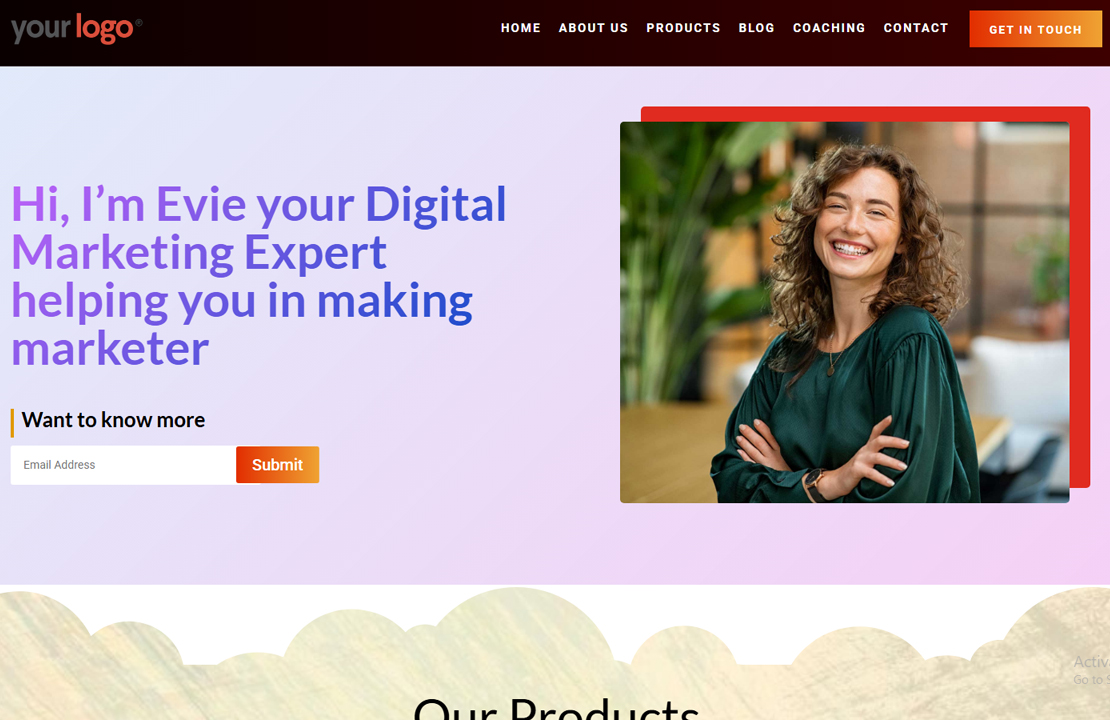This screenshot has height=720, width=1110.
Task: Click the Activate Windows watermark text
Action: pos(1091,670)
